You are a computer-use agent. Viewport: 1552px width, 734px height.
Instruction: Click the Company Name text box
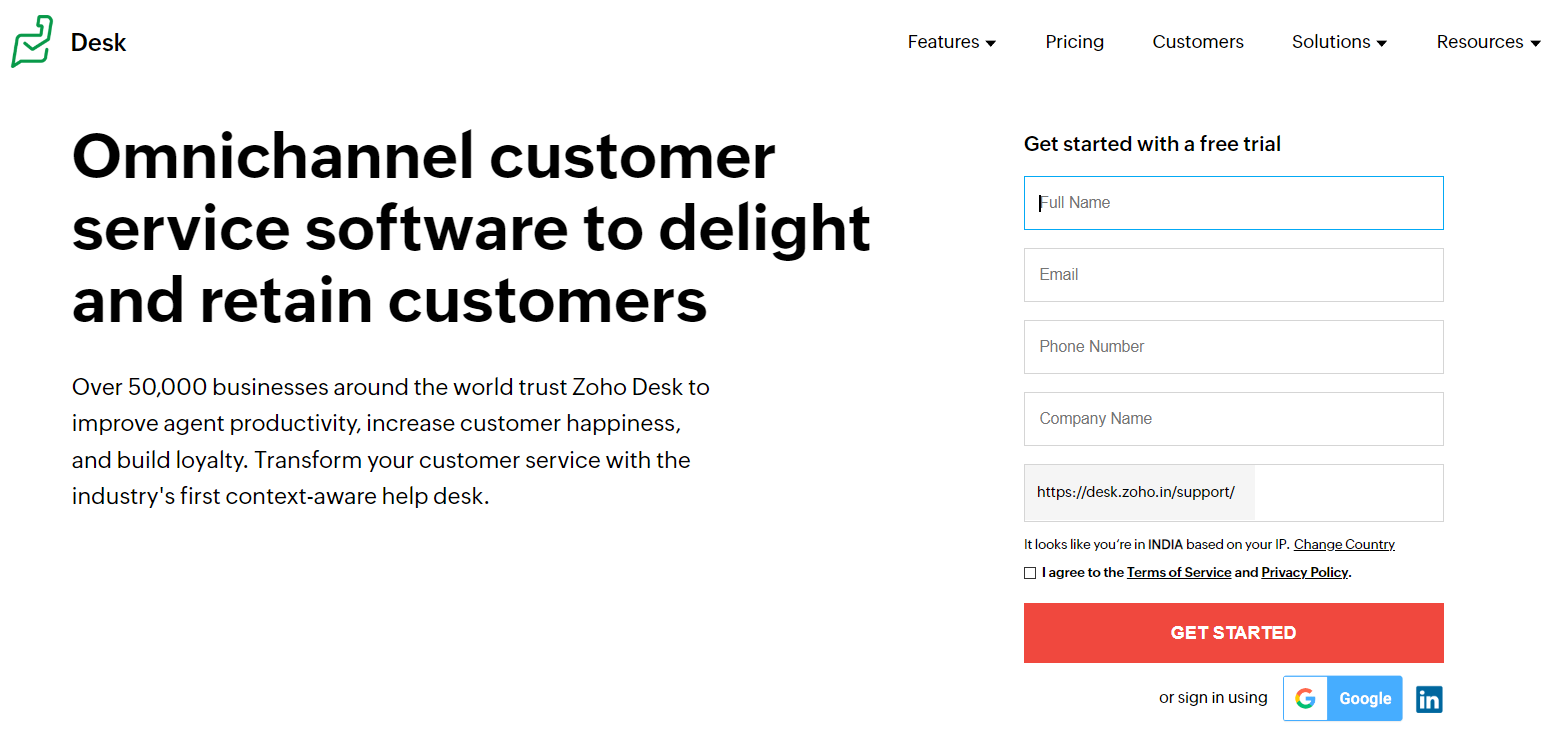tap(1233, 419)
